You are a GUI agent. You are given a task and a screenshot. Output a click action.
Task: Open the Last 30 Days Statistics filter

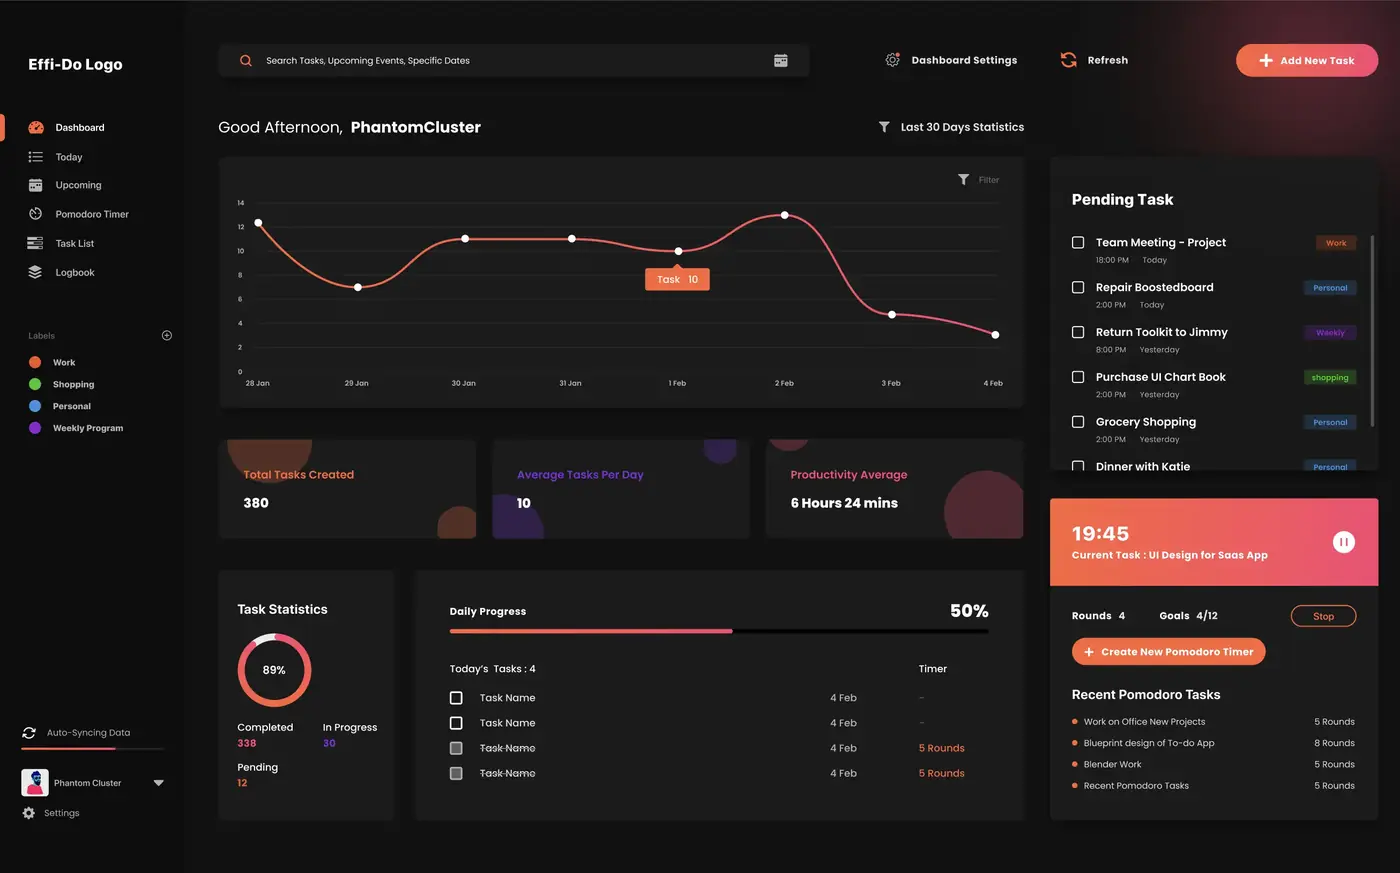pos(951,127)
